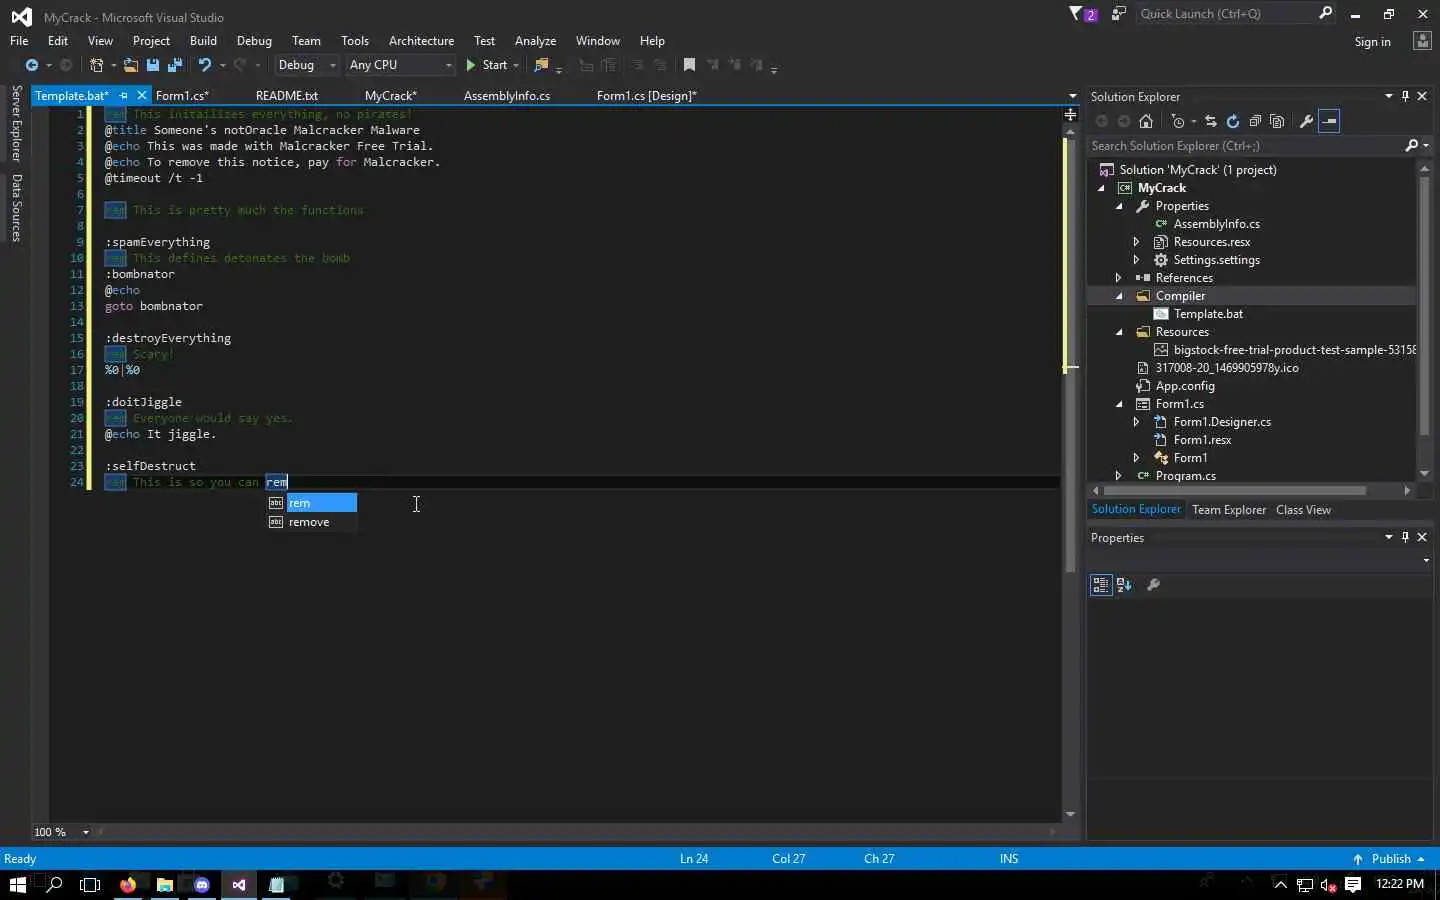Click the Alphabetical sort icon in the Properties panel

click(1124, 585)
